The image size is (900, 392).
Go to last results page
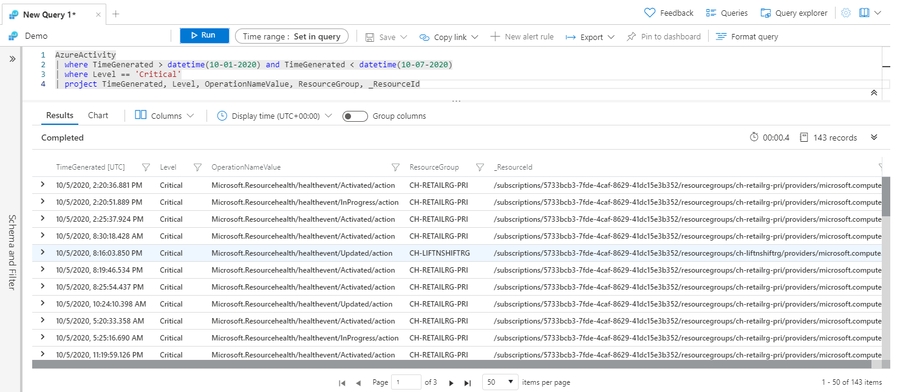point(467,382)
